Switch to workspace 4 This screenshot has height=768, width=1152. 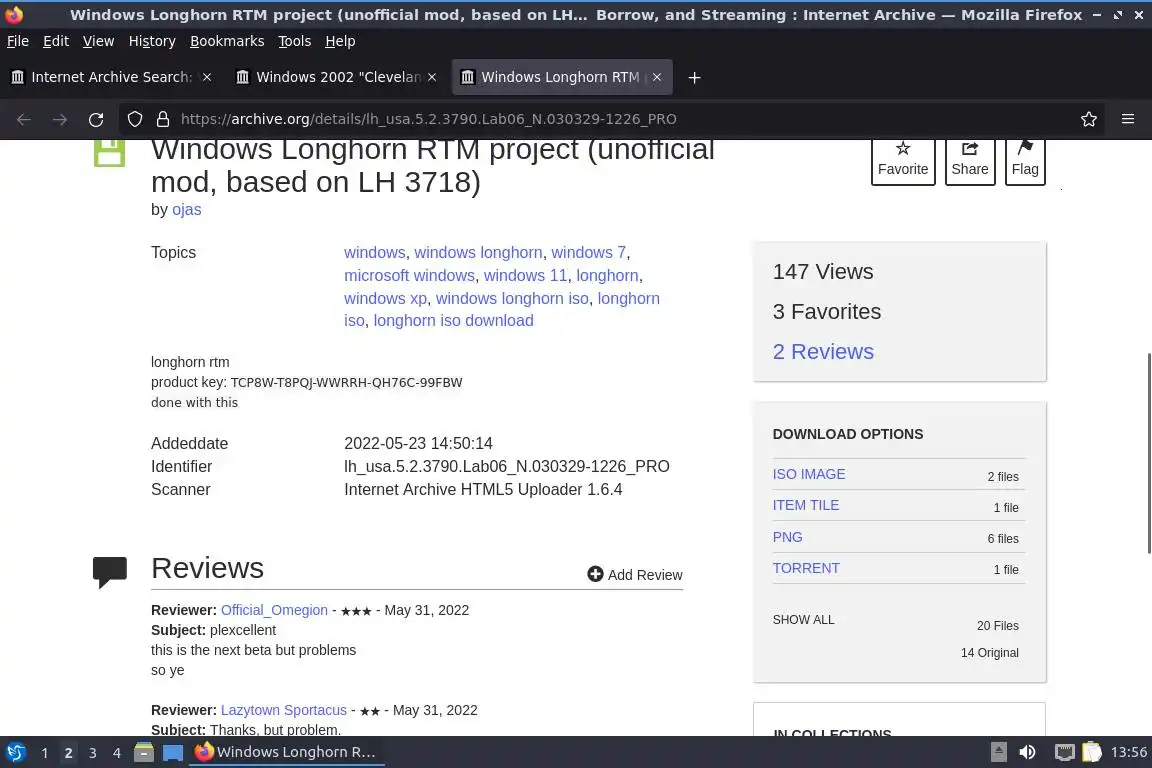click(x=117, y=753)
